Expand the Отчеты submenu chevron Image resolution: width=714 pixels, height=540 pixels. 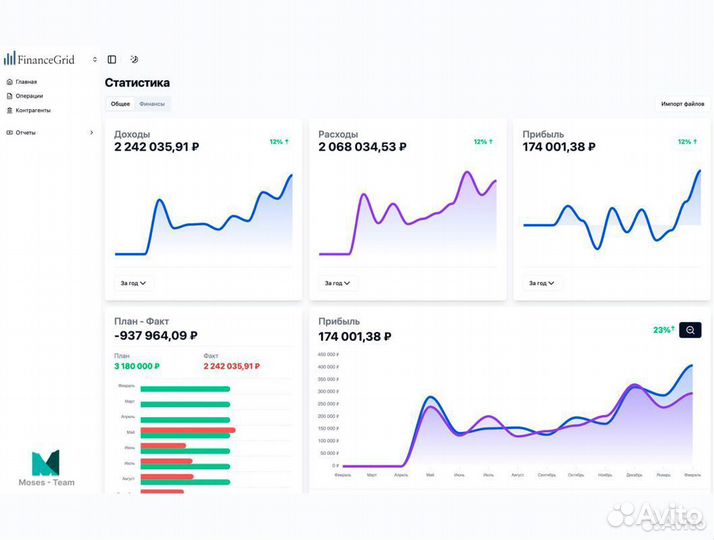pos(91,132)
